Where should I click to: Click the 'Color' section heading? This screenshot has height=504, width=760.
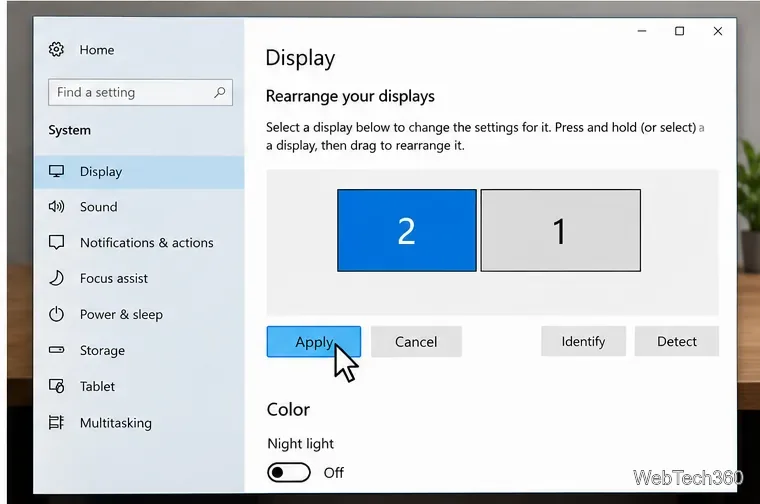288,410
